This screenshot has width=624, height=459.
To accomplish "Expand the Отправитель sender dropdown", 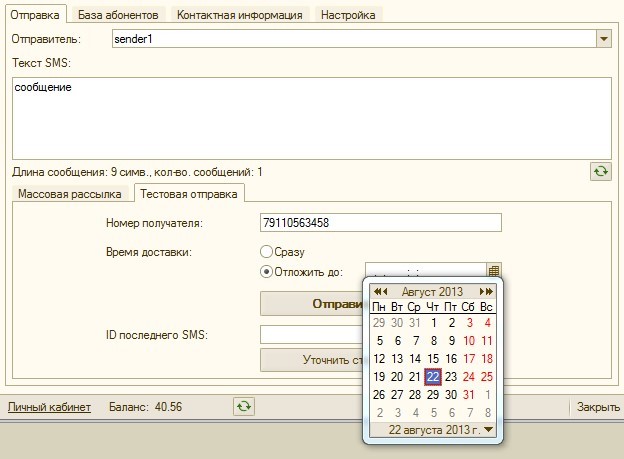I will (x=604, y=39).
